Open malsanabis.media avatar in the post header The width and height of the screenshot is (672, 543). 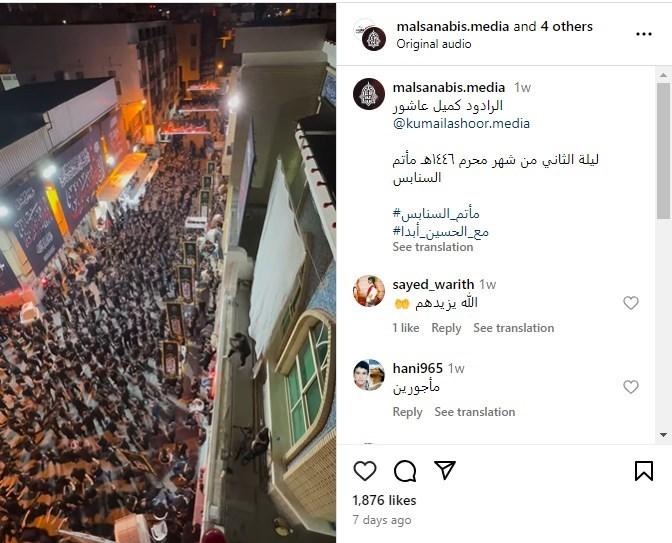[x=373, y=39]
